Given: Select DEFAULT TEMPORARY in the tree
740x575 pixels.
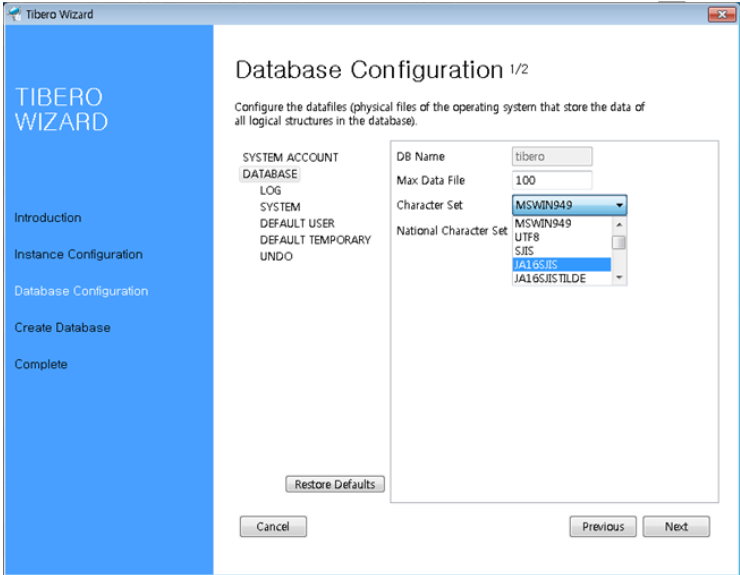Looking at the screenshot, I should (x=315, y=240).
